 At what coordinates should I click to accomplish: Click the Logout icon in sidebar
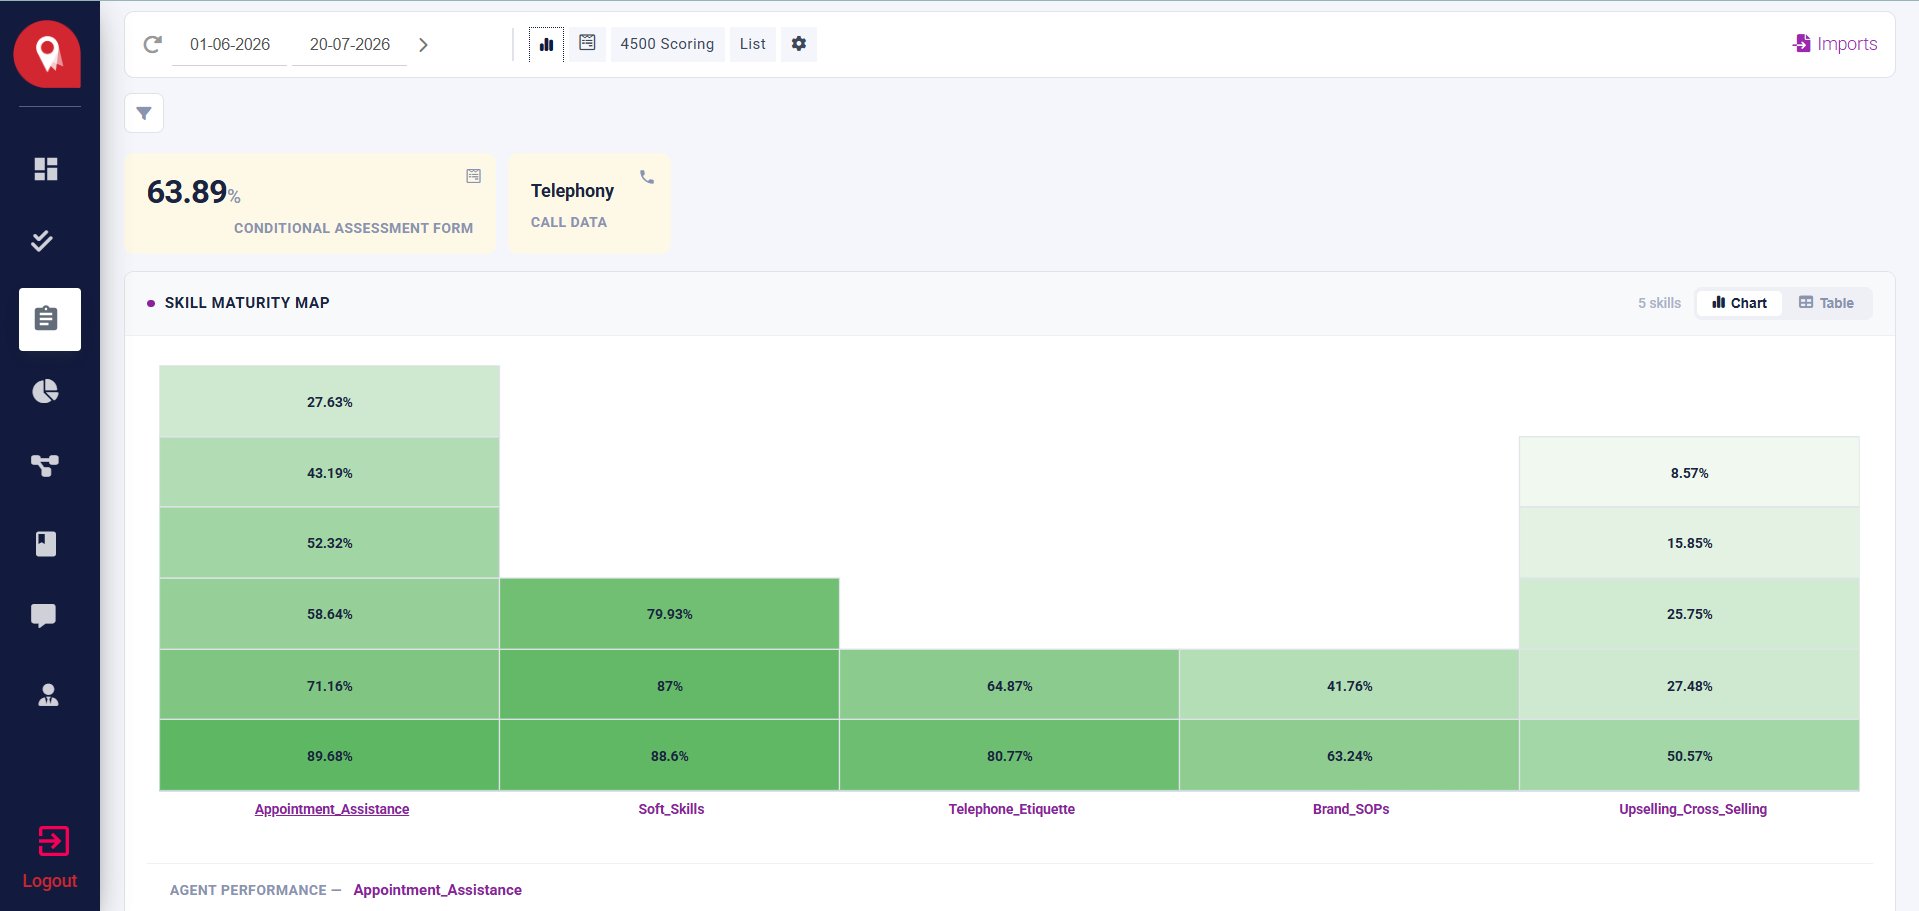[53, 841]
